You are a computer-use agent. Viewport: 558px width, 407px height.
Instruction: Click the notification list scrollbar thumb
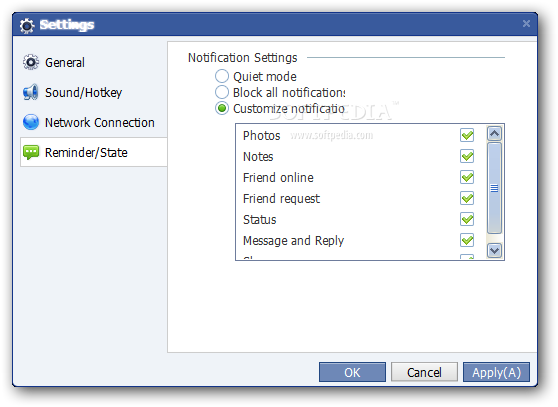pos(494,188)
